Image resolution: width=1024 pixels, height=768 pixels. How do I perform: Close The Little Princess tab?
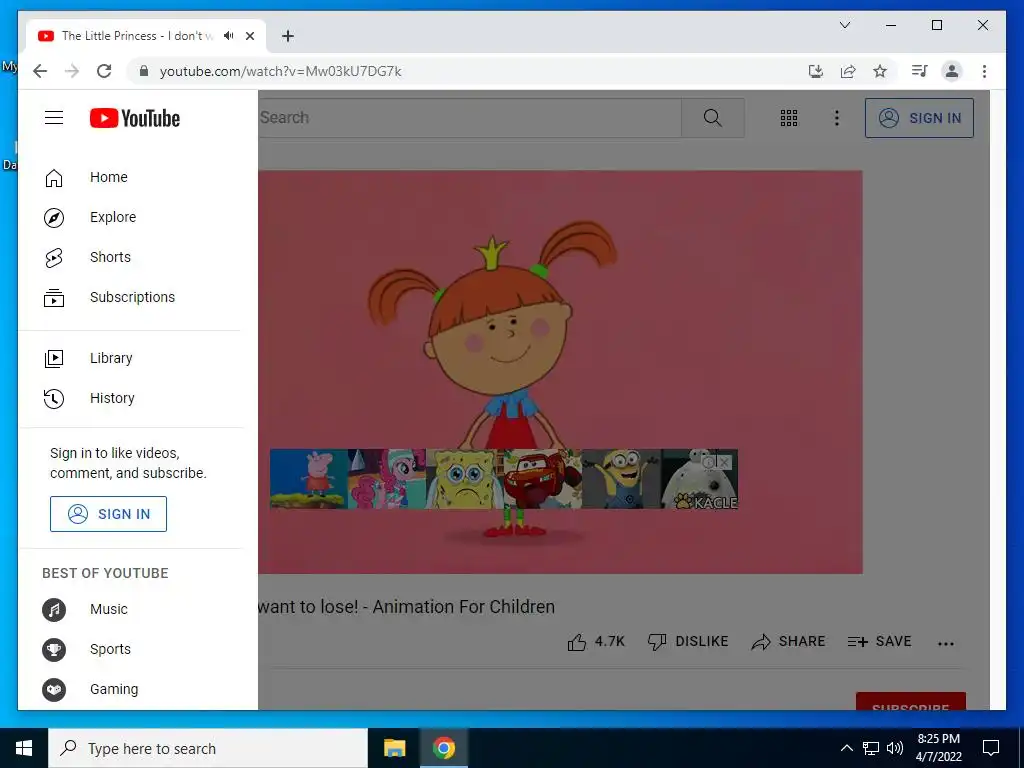point(249,36)
